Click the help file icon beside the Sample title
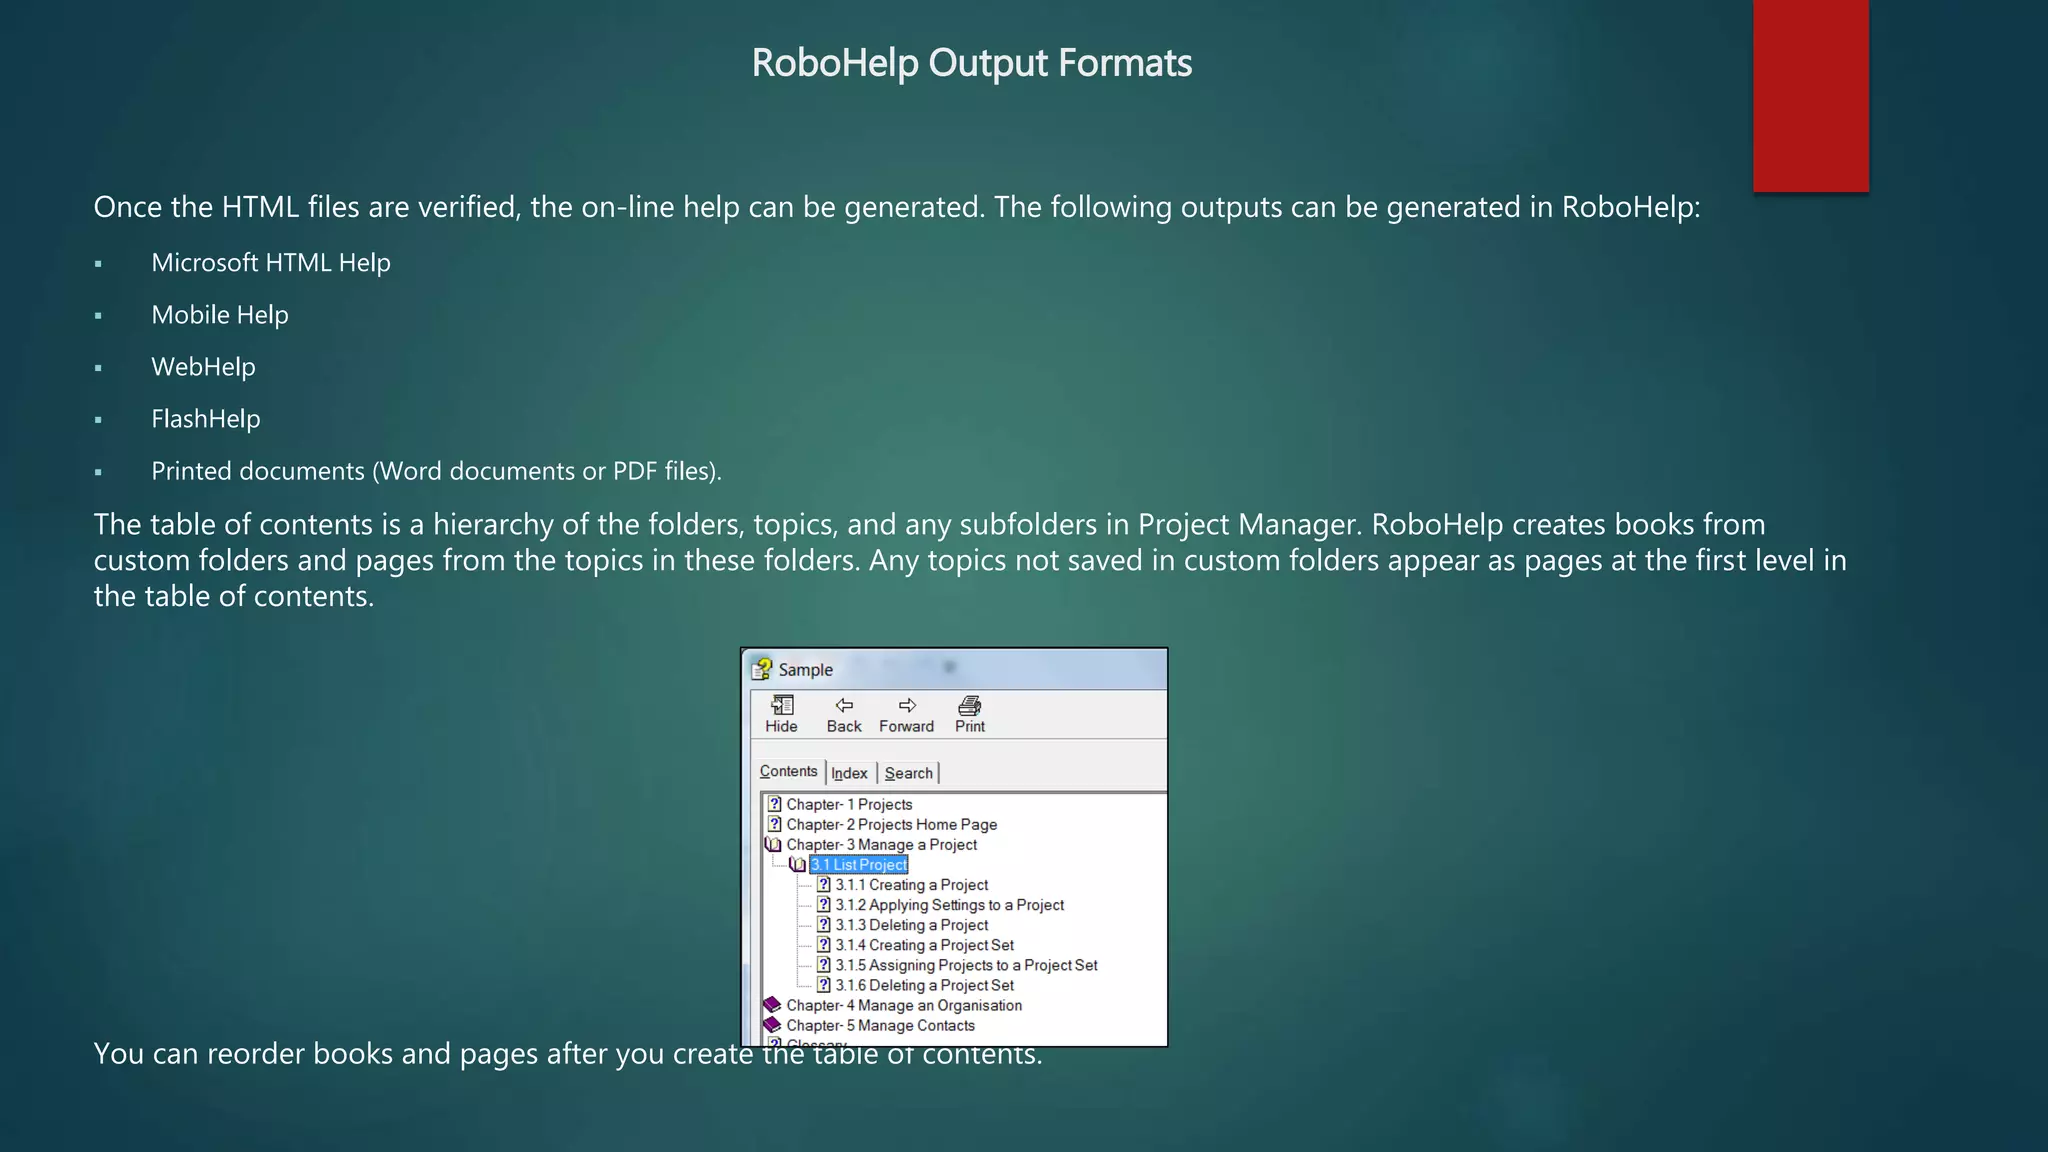This screenshot has width=2048, height=1152. click(763, 669)
